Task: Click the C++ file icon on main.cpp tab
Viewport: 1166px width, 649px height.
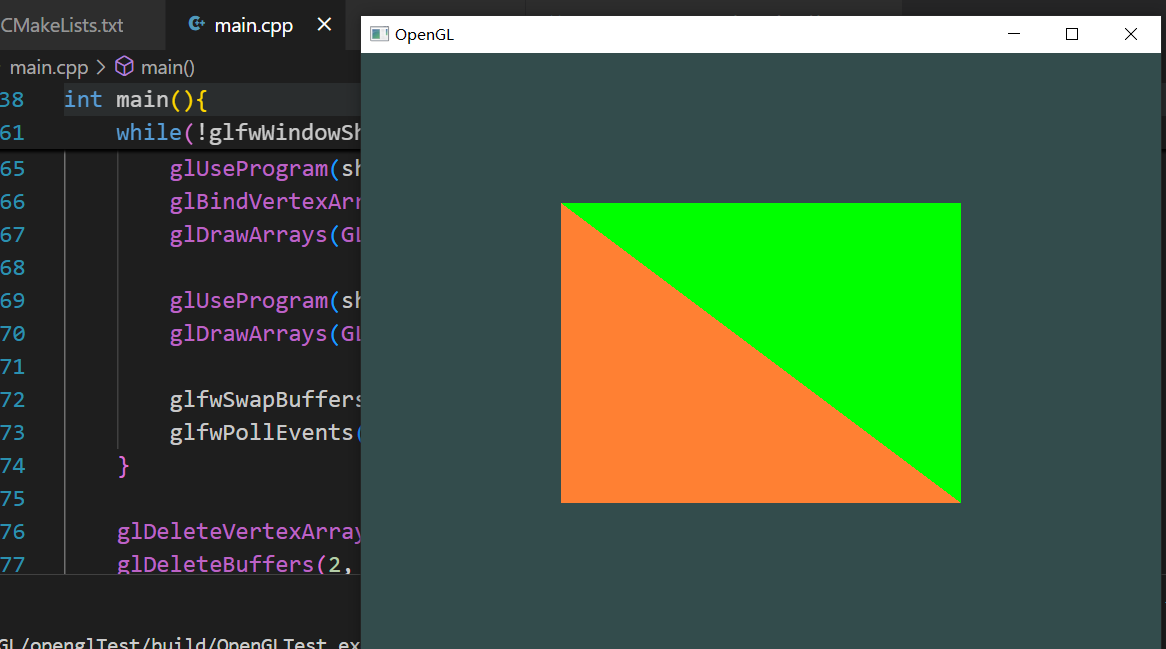Action: (x=197, y=25)
